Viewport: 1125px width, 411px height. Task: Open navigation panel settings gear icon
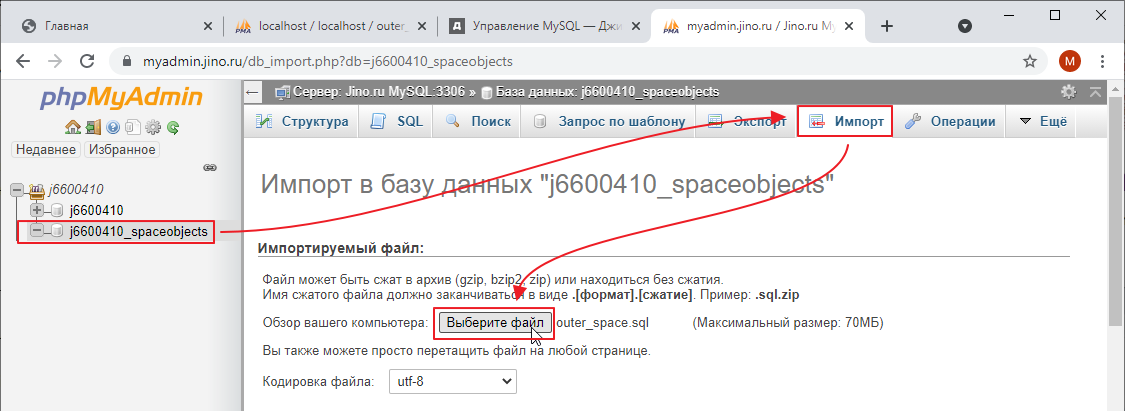(x=153, y=127)
